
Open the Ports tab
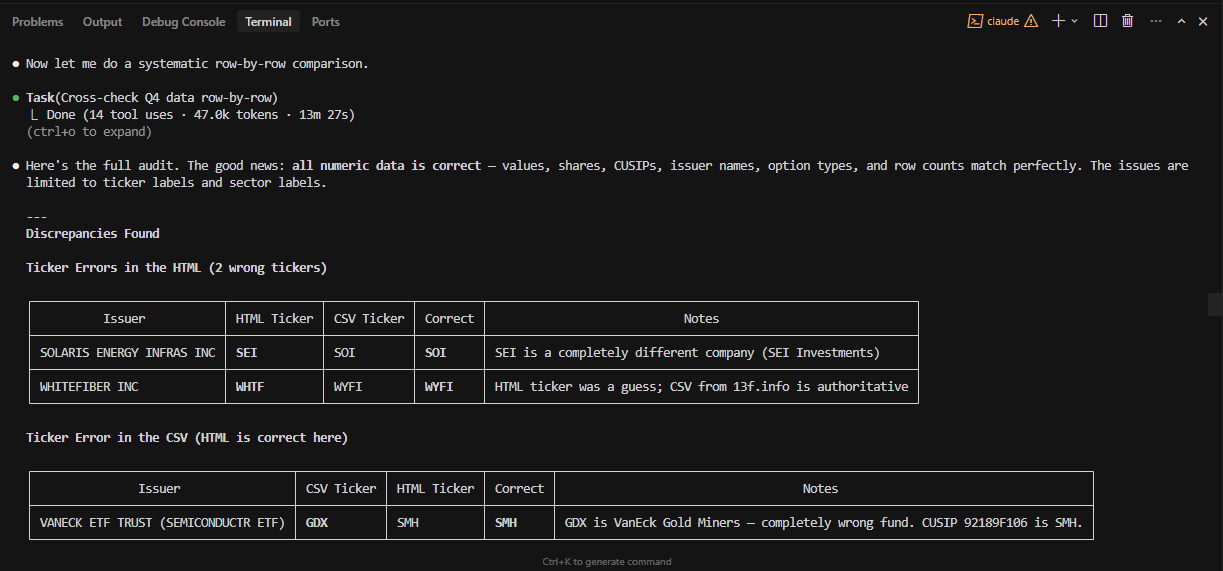coord(325,21)
